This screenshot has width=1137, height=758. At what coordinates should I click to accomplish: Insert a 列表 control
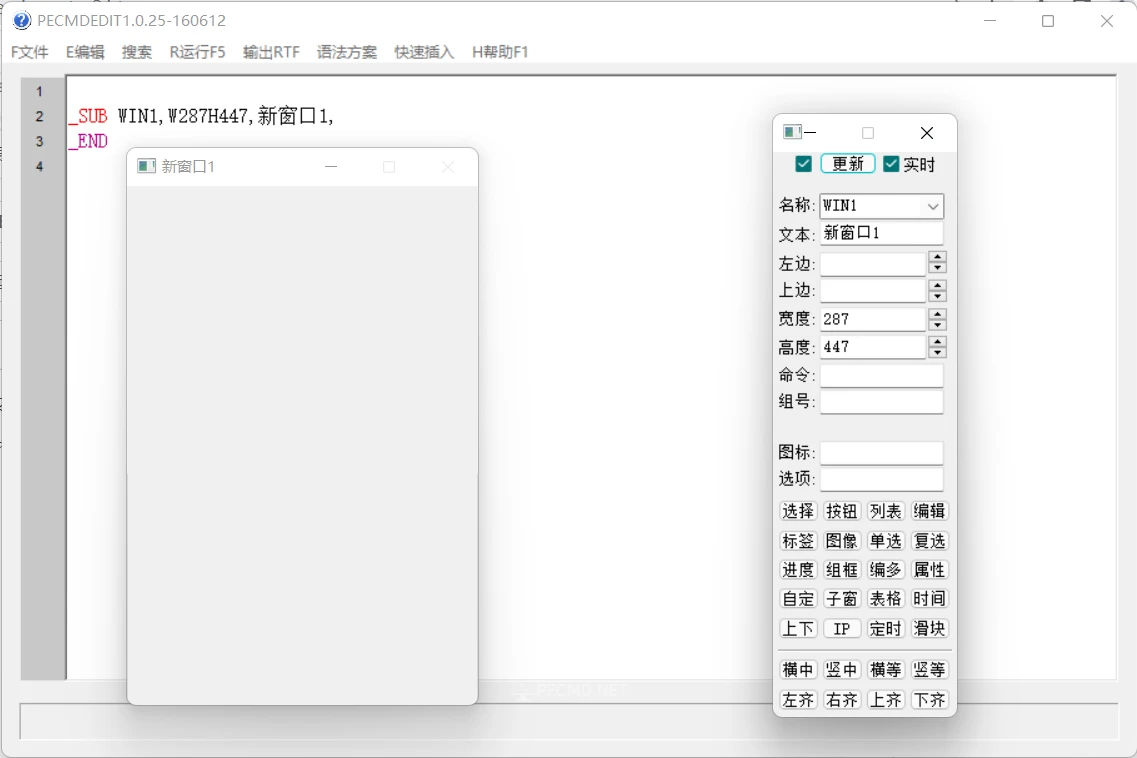point(885,511)
